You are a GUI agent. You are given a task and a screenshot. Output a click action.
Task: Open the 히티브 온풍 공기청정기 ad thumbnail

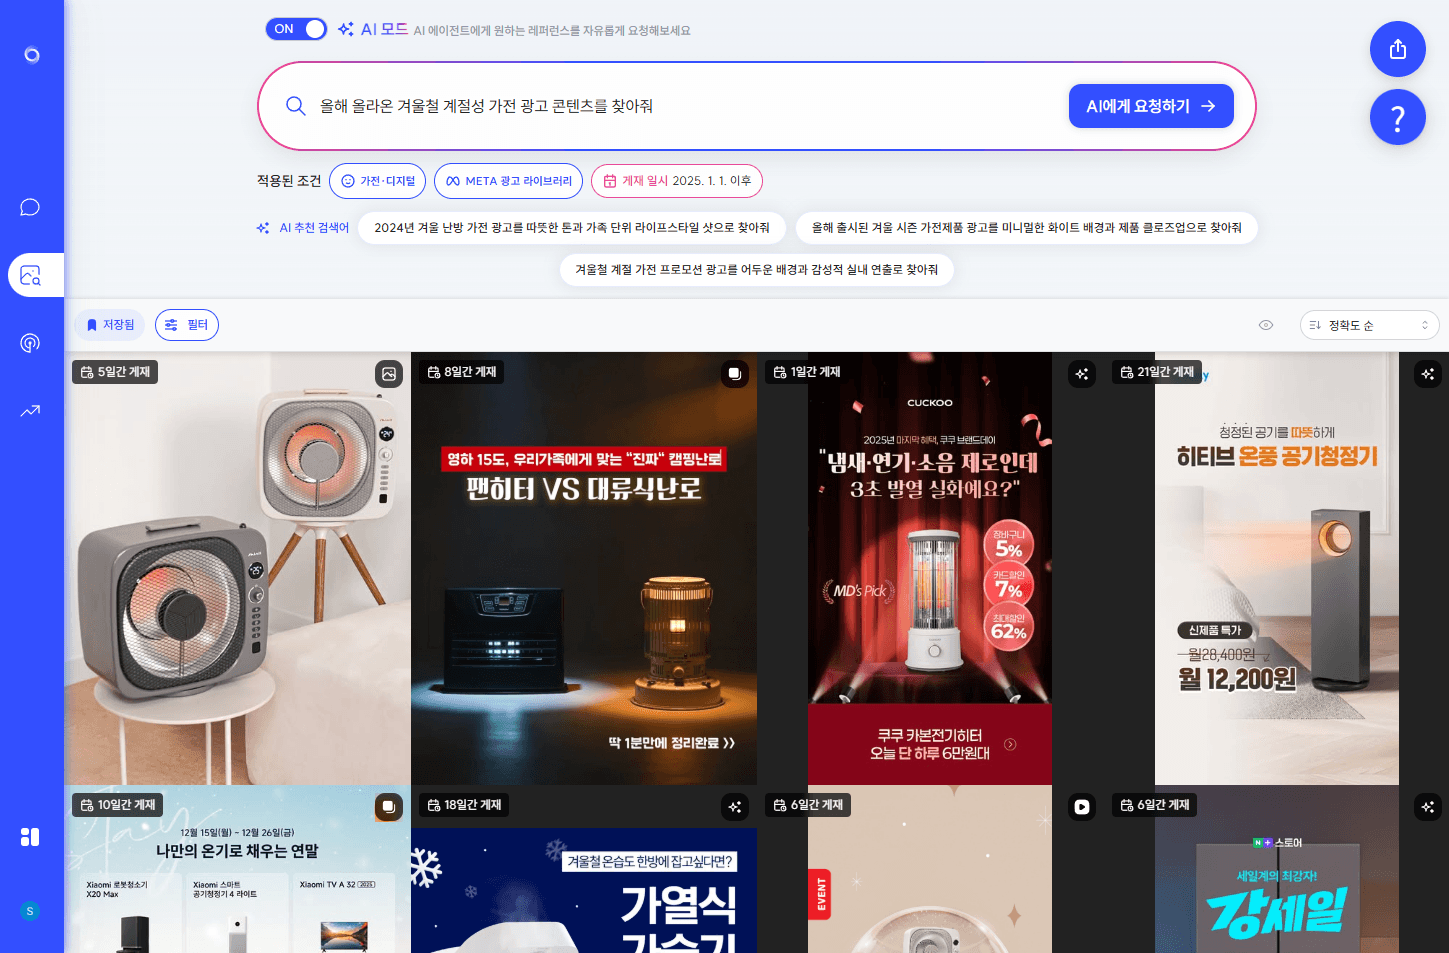point(1277,568)
